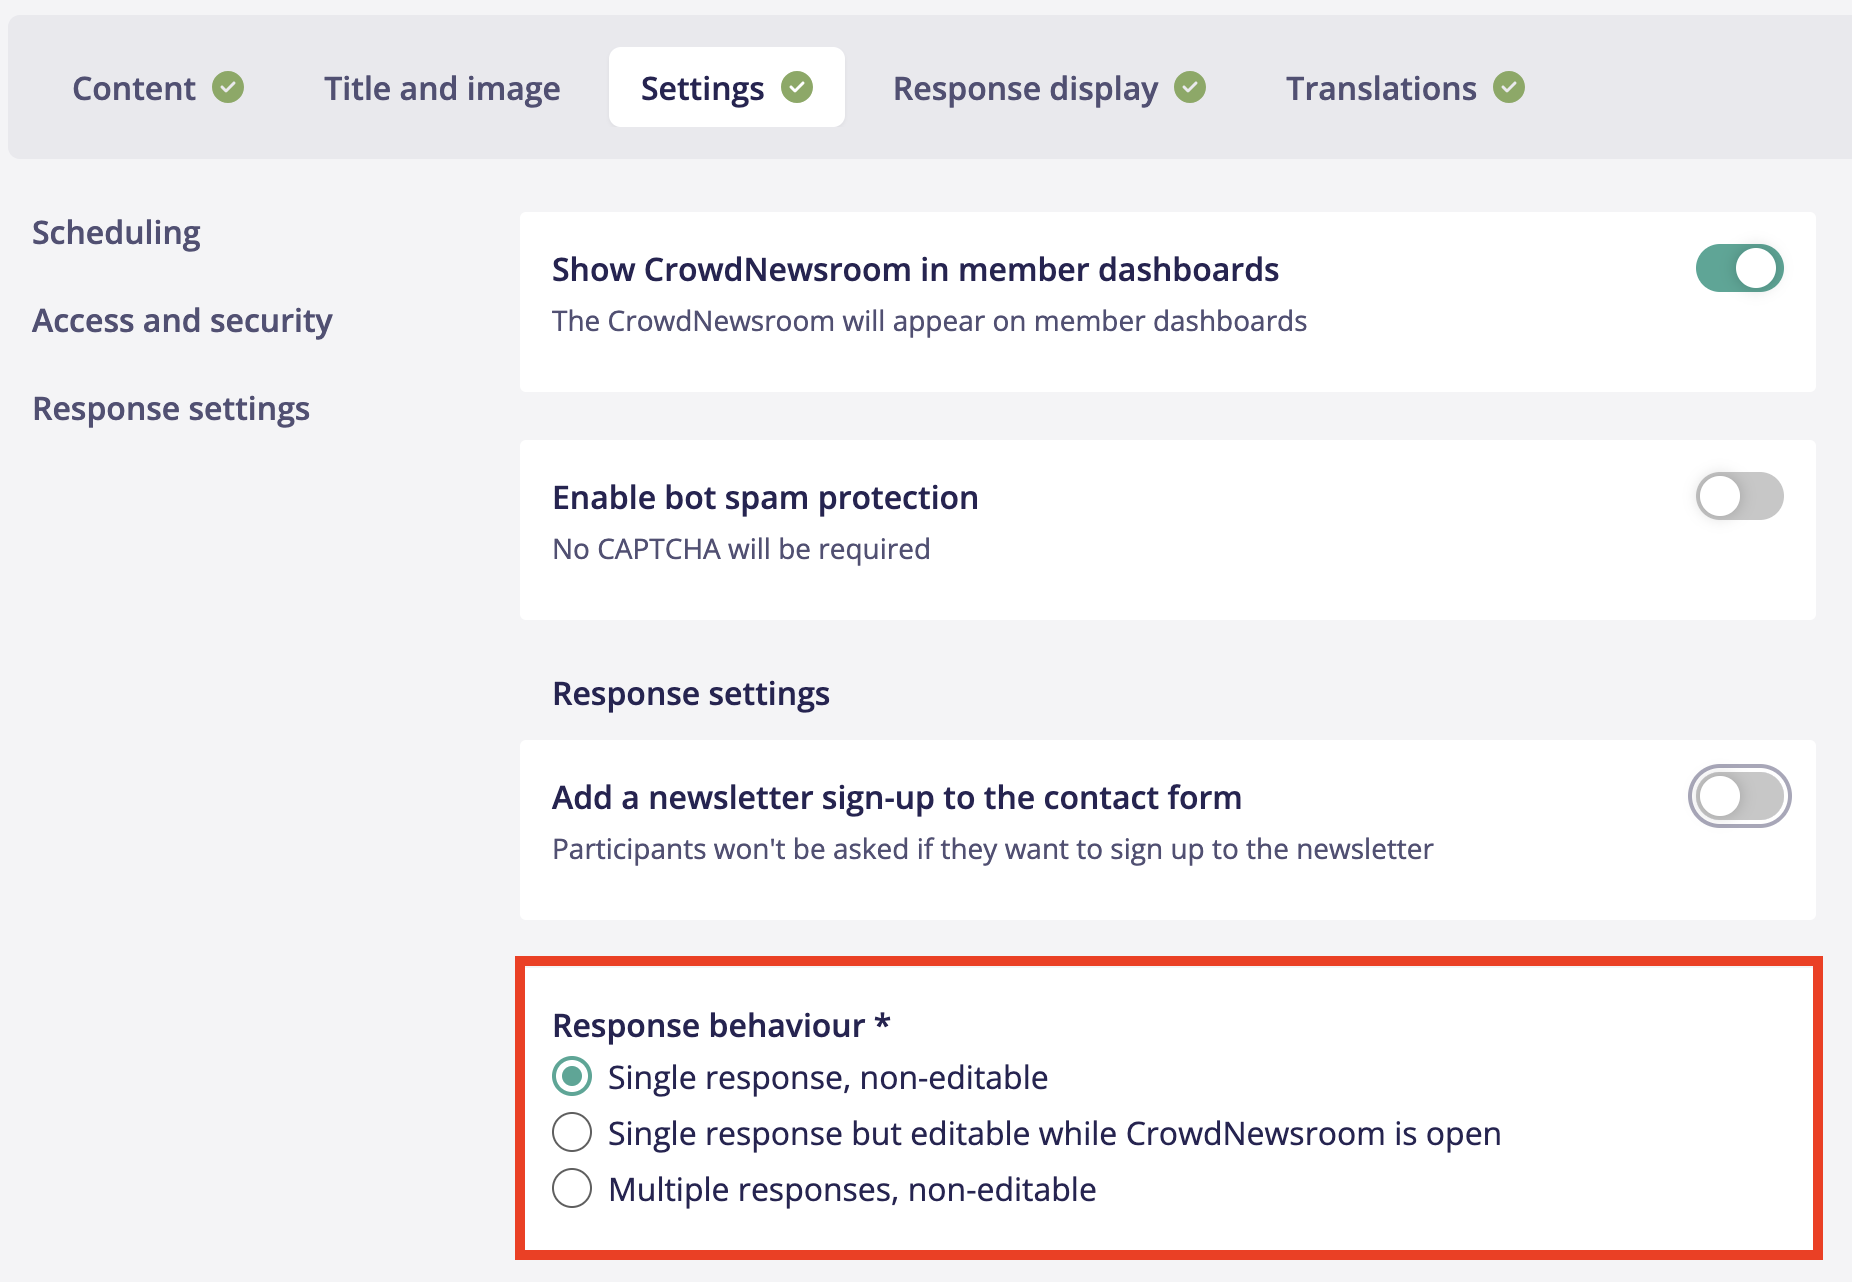The image size is (1852, 1282).
Task: Select the Settings tab
Action: click(x=702, y=88)
